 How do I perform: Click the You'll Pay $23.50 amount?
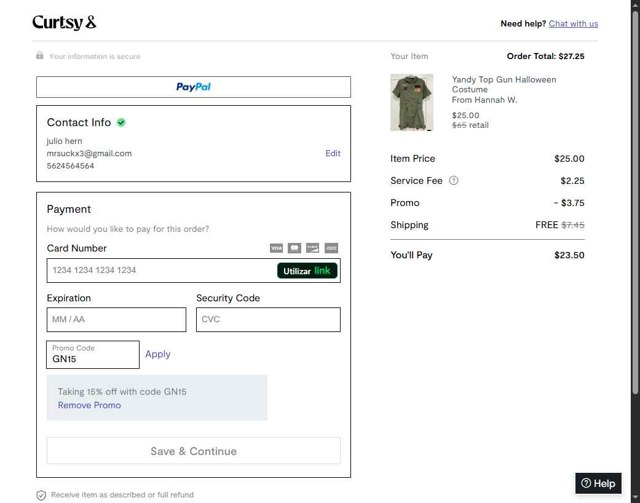(x=569, y=255)
